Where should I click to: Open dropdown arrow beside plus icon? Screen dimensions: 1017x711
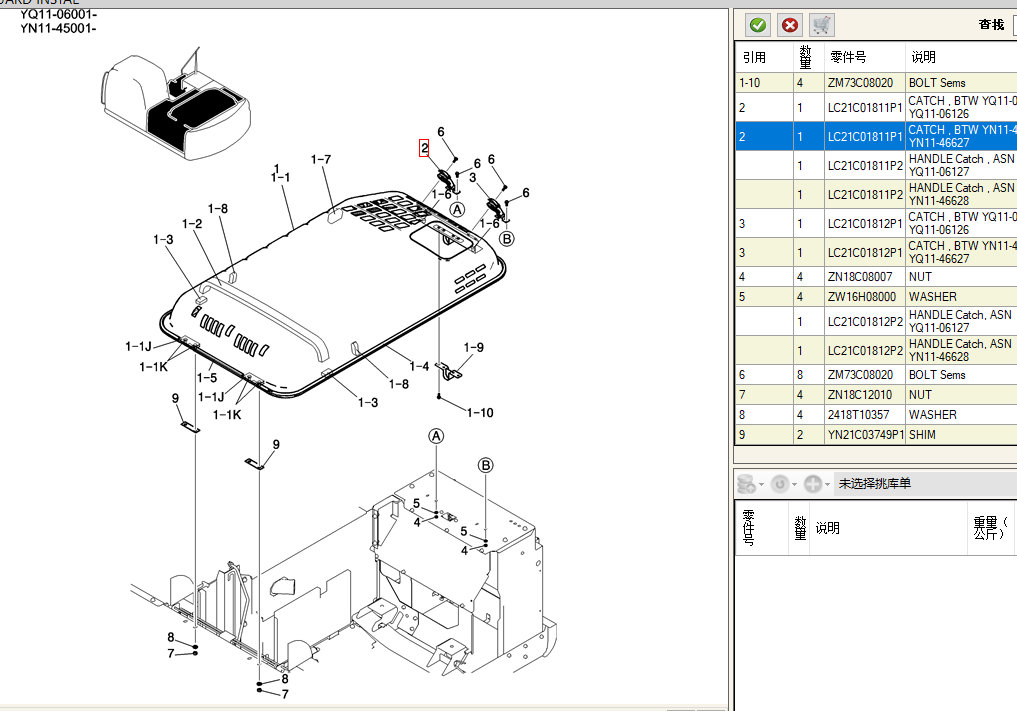827,485
